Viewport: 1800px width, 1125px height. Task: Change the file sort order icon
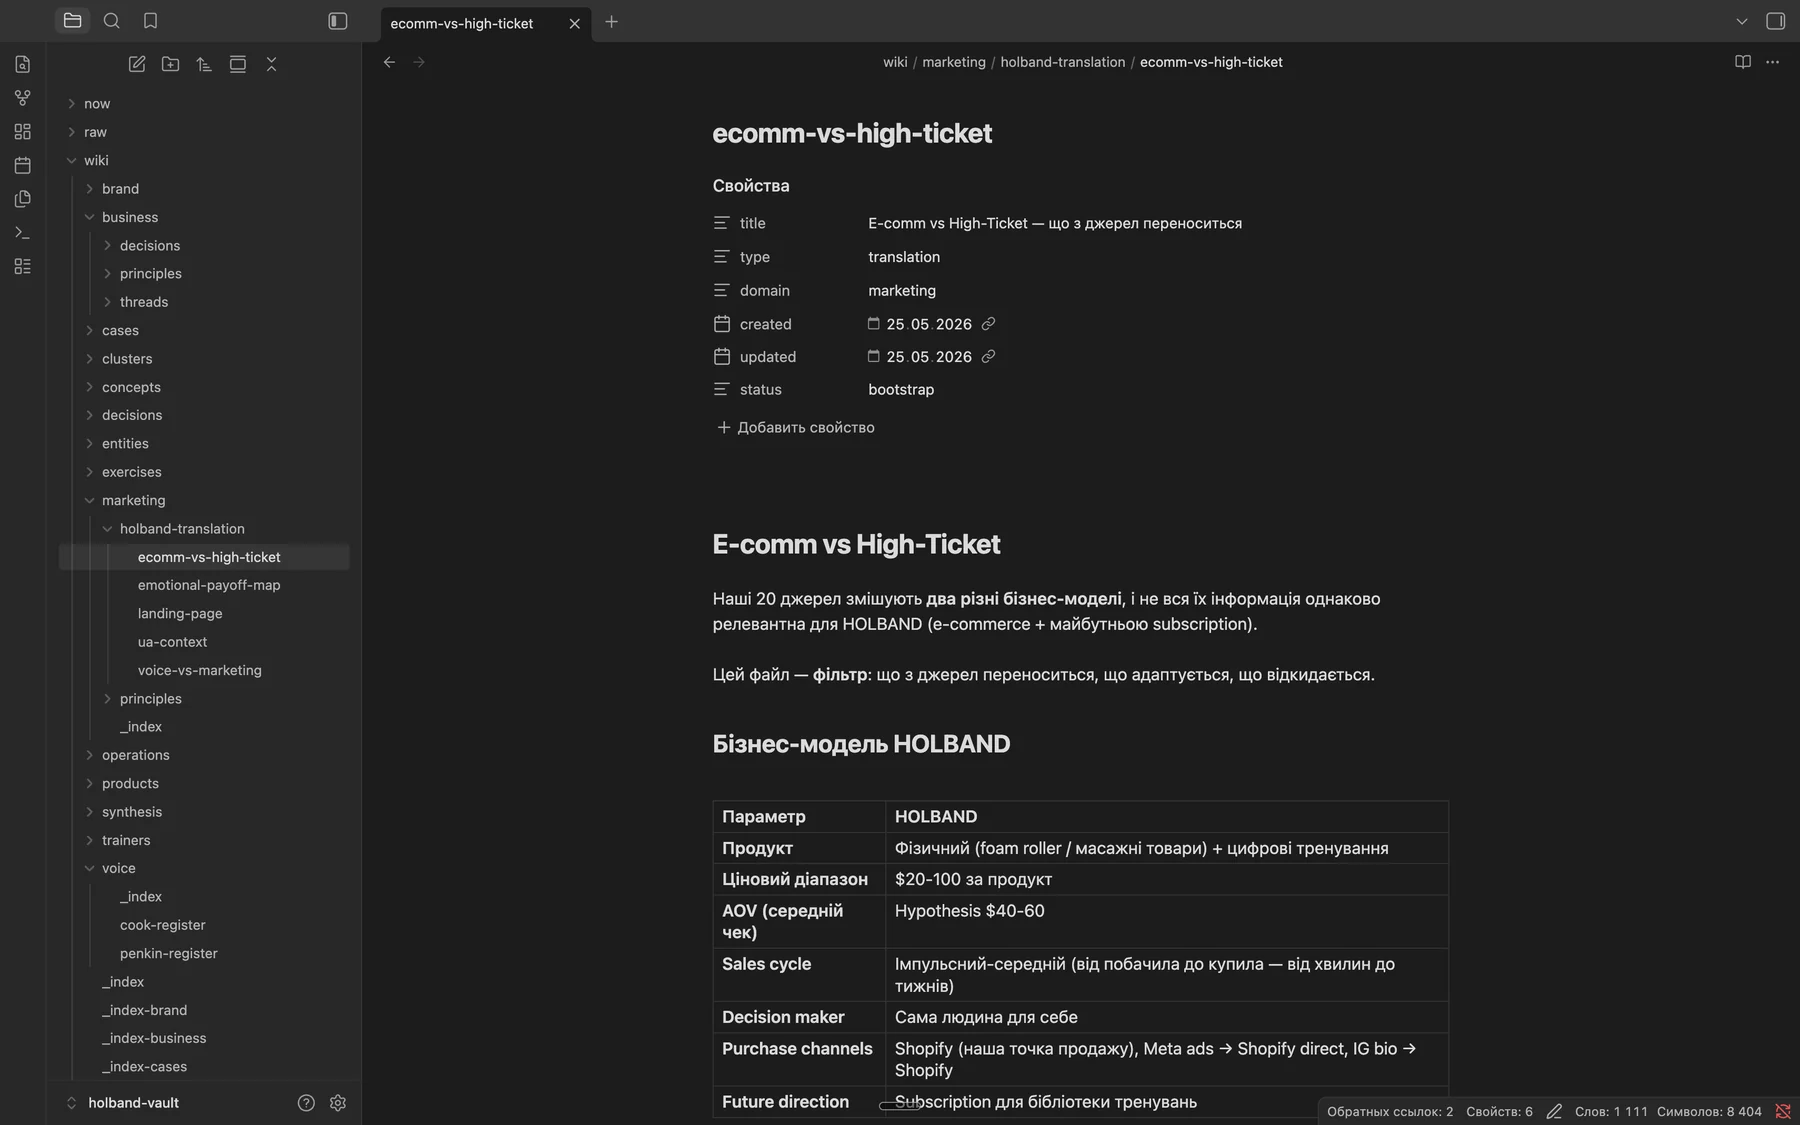204,64
